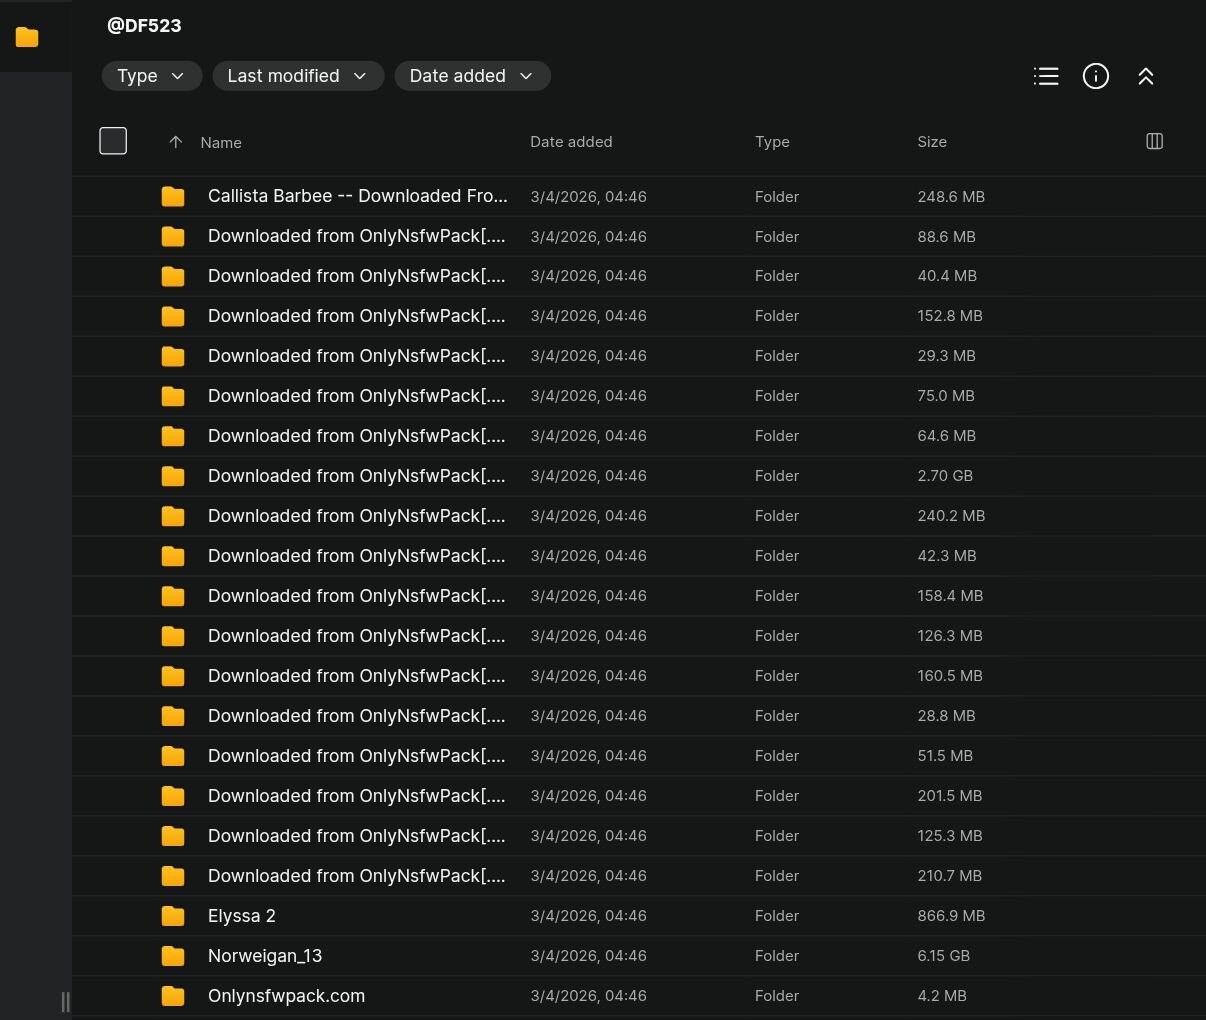Open the Last modified filter dropdown

point(297,76)
